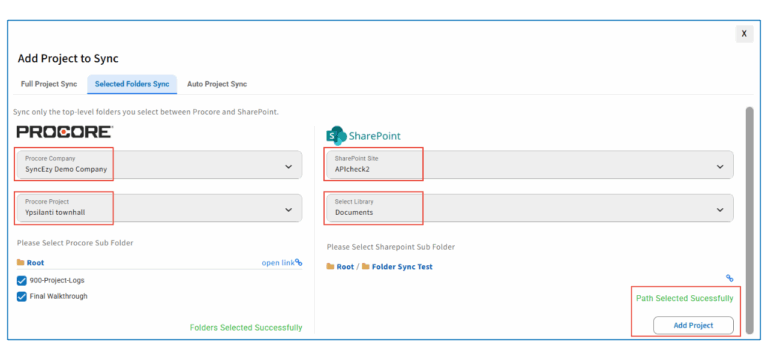Close the dialog with the X button
This screenshot has width=768, height=360.
pos(744,34)
